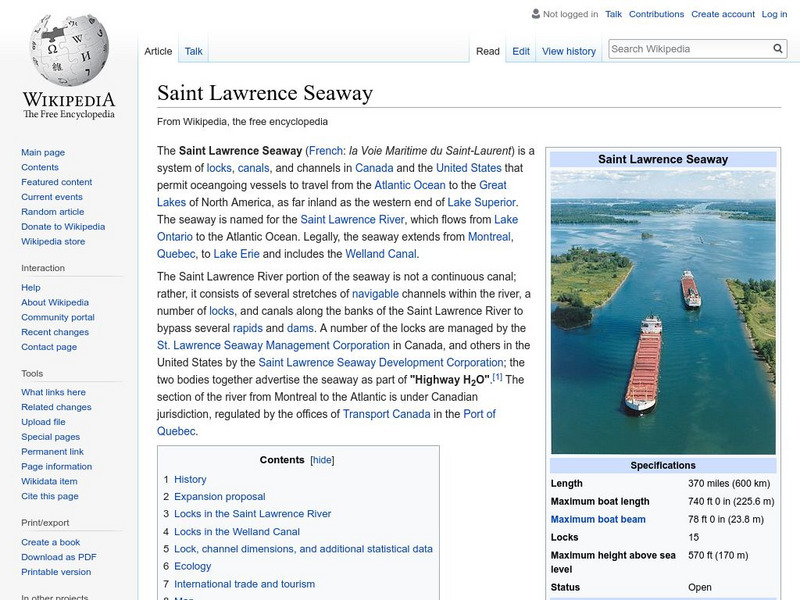
Task: Open the View history tab
Action: point(568,51)
